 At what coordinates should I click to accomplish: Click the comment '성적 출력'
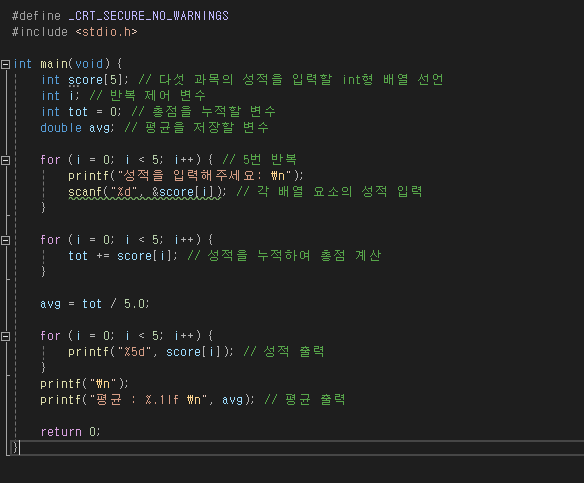[x=284, y=352]
